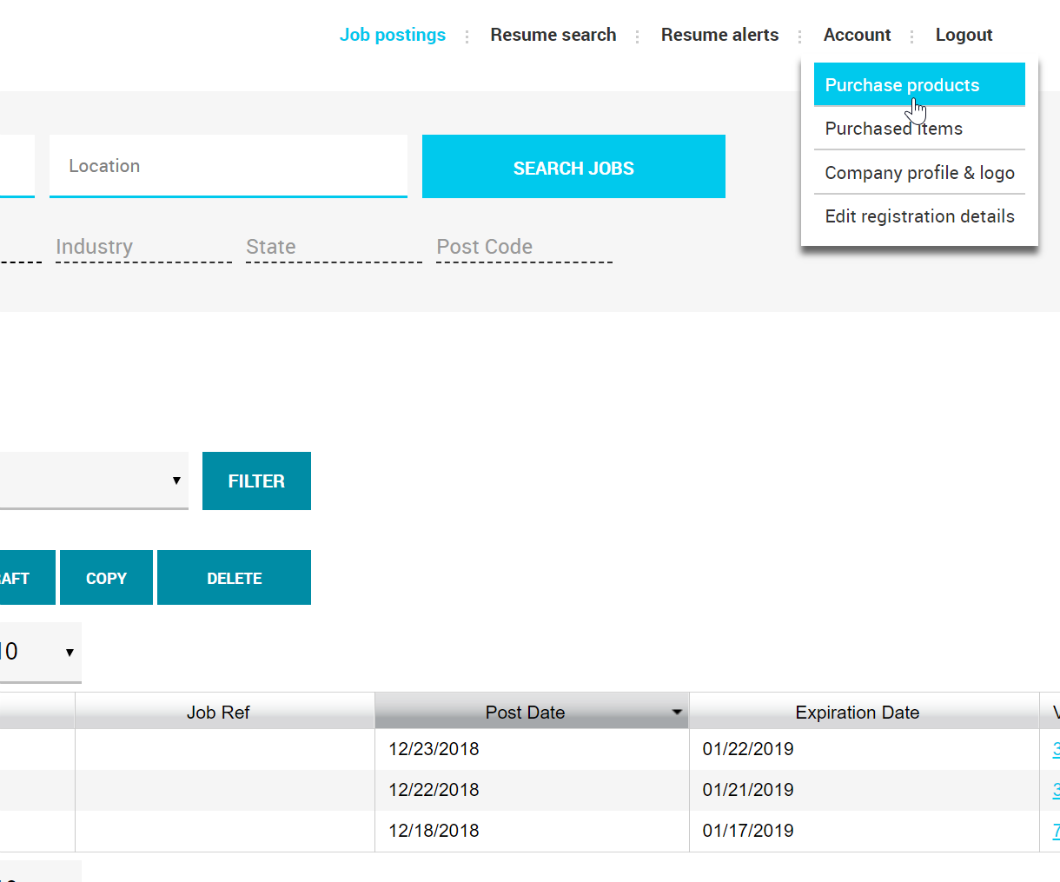The height and width of the screenshot is (882, 1060).
Task: Click the FILTER button
Action: [256, 481]
